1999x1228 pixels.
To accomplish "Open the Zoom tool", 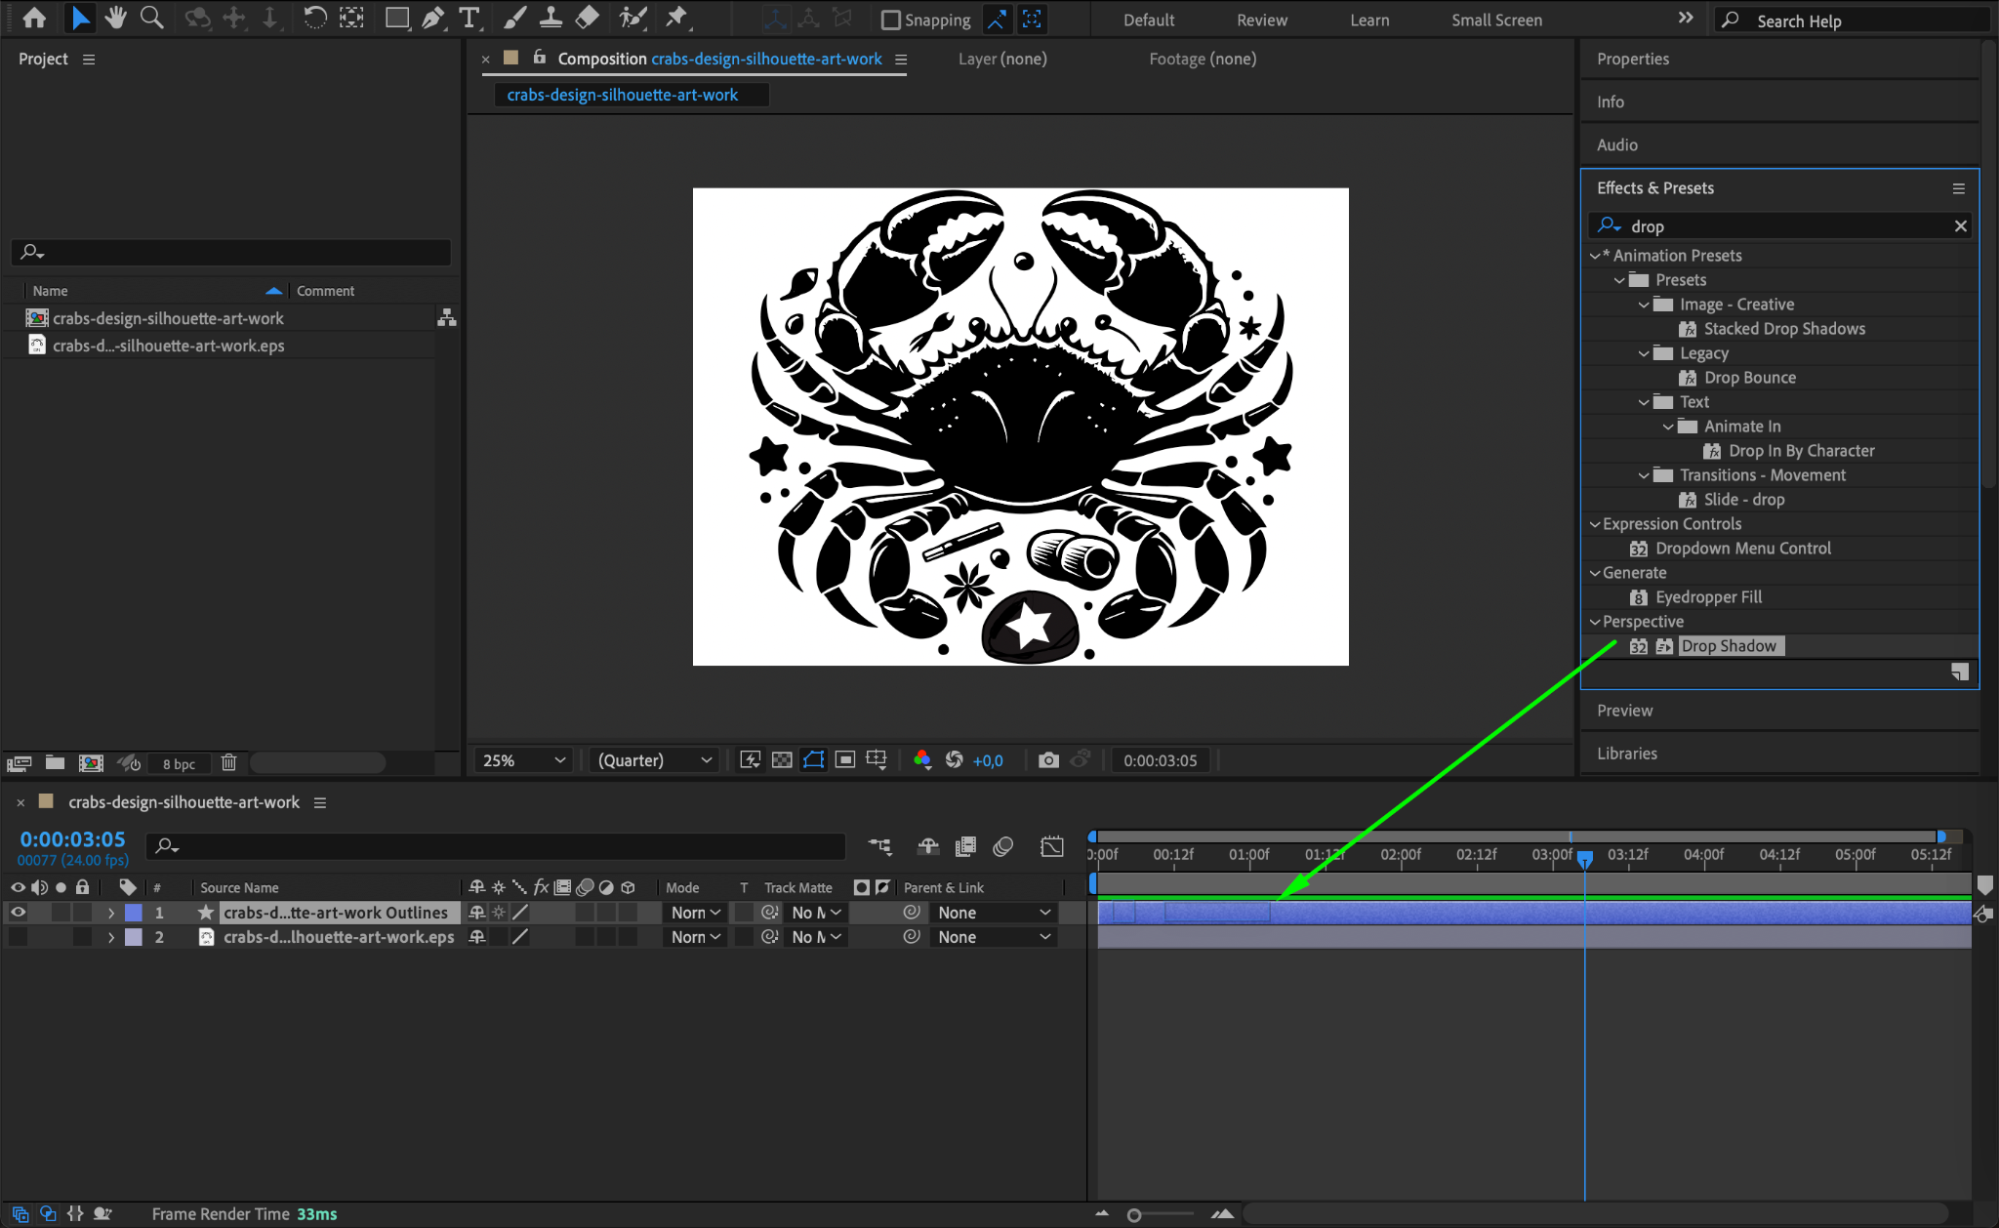I will click(x=152, y=18).
